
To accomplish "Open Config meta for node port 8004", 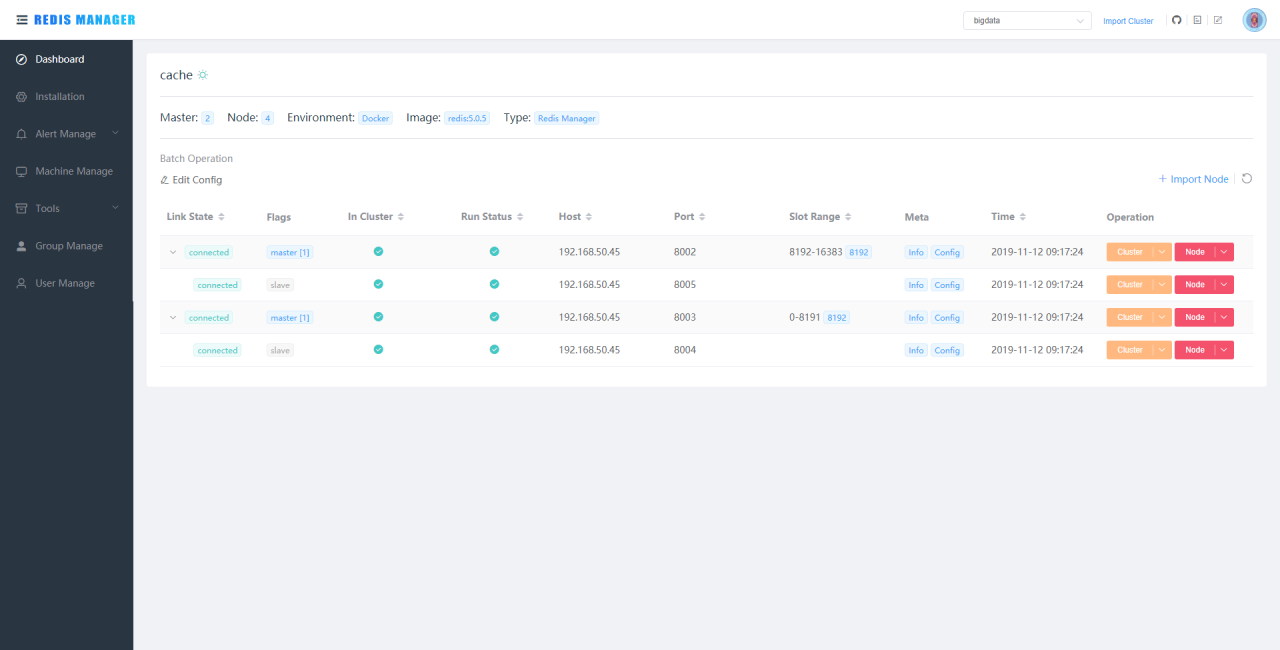I will coord(947,350).
